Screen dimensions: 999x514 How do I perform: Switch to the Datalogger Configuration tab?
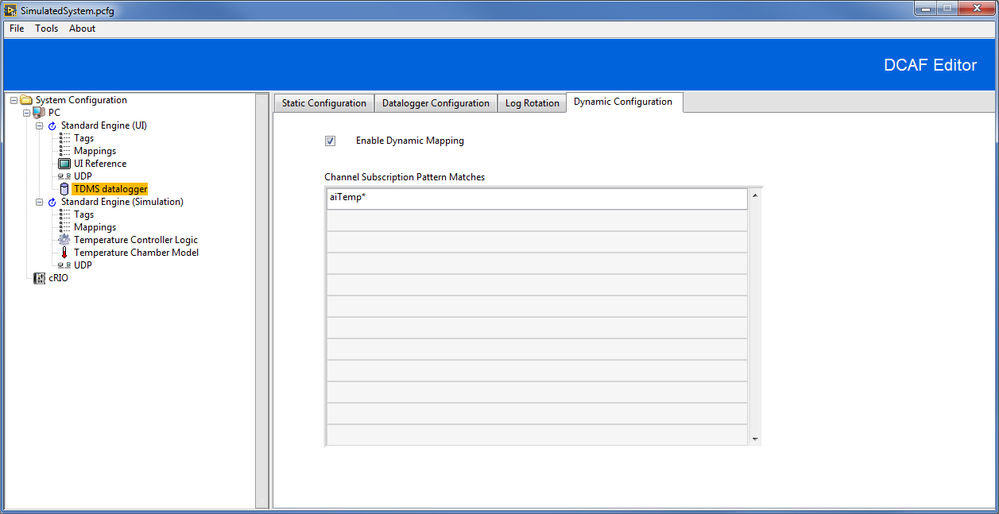[436, 103]
